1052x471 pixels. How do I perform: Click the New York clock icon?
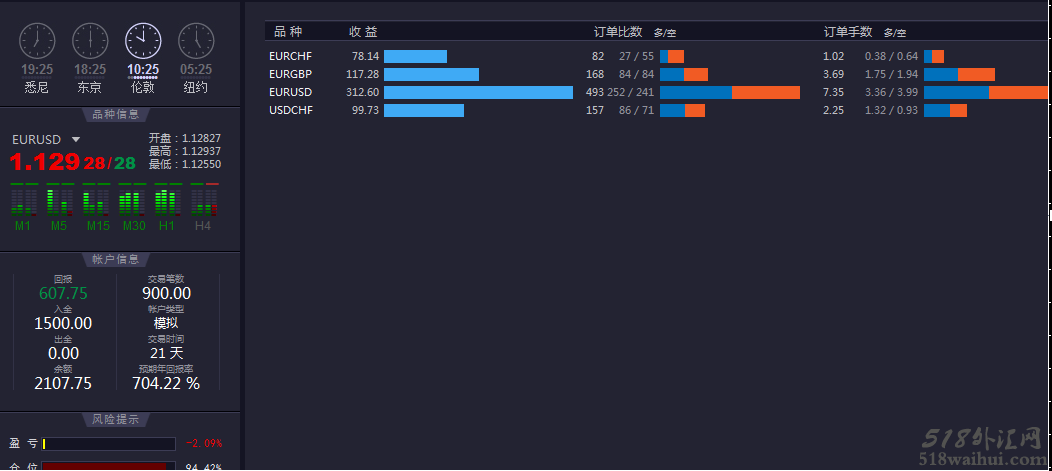click(196, 40)
